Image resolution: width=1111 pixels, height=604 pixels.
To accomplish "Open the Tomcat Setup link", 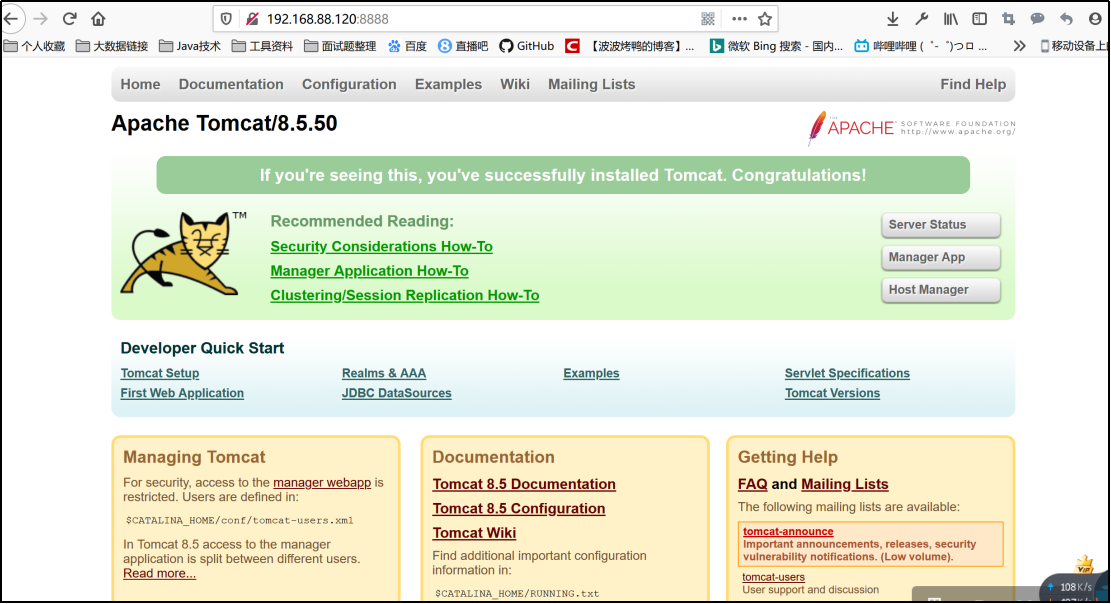I will (159, 374).
